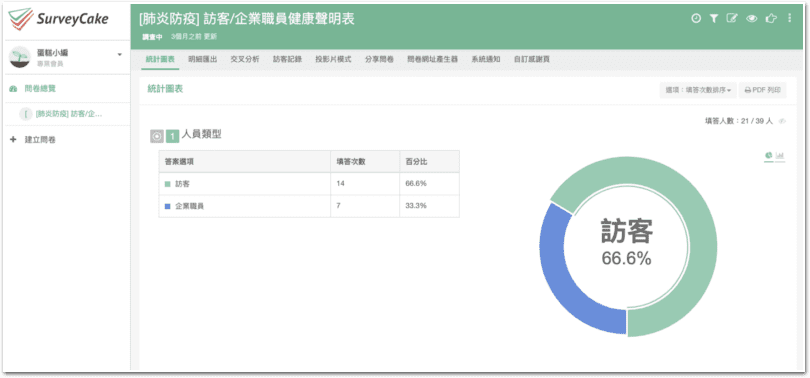
Task: Switch to 投影片模式 tab
Action: pos(333,59)
